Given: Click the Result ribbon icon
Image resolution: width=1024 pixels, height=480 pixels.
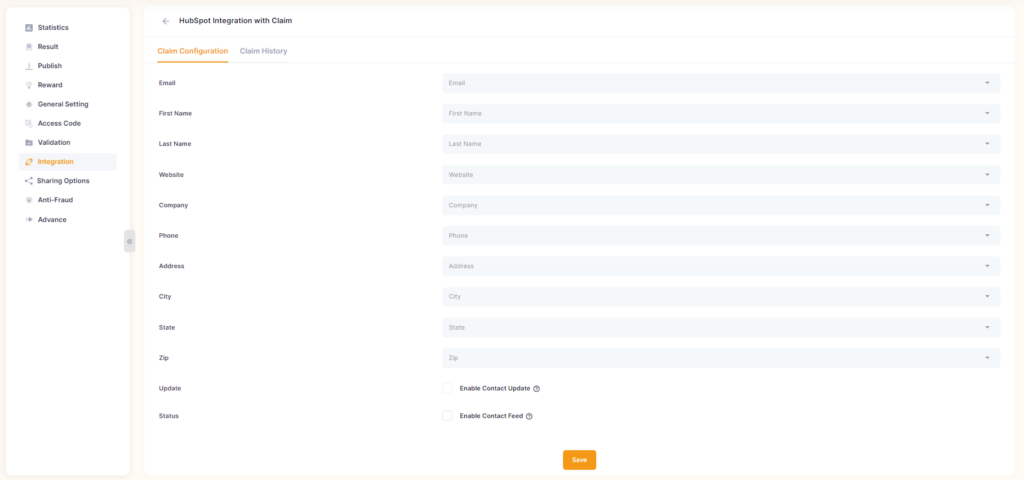Looking at the screenshot, I should (x=29, y=47).
